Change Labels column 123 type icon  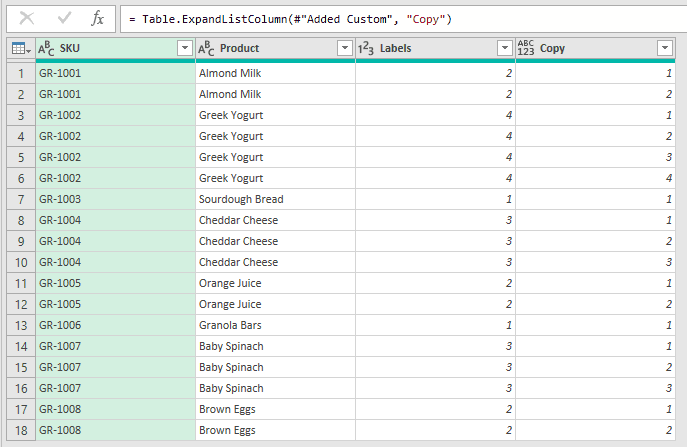366,48
